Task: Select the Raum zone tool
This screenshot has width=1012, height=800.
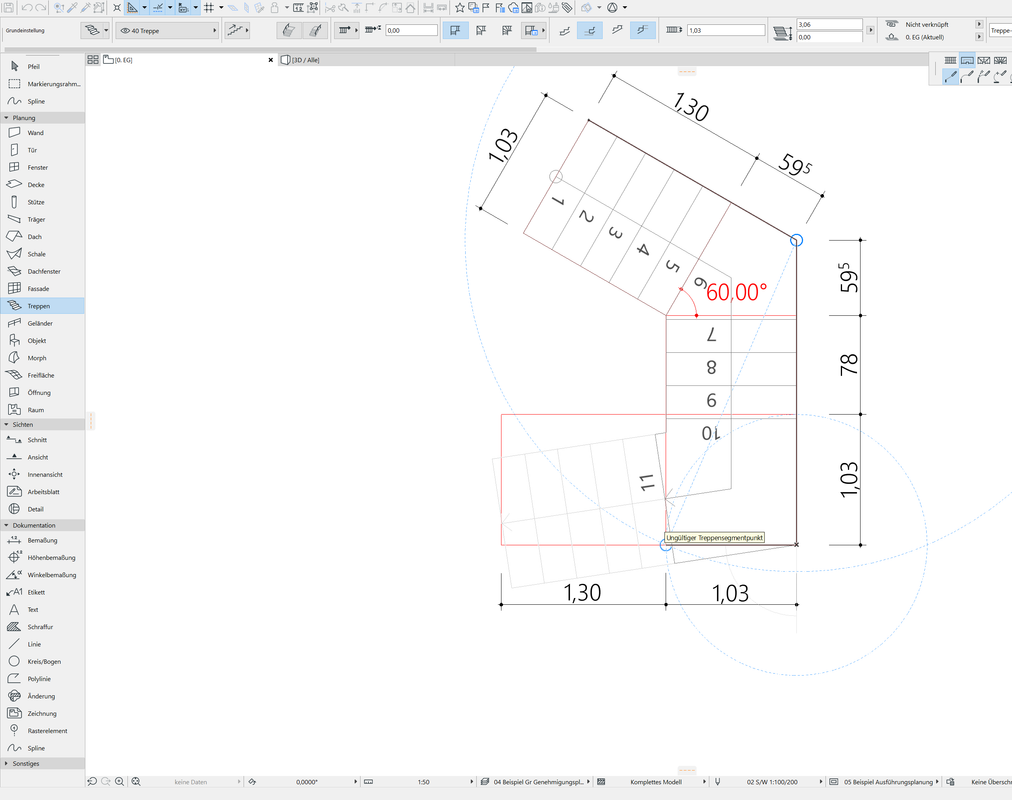Action: (43, 410)
